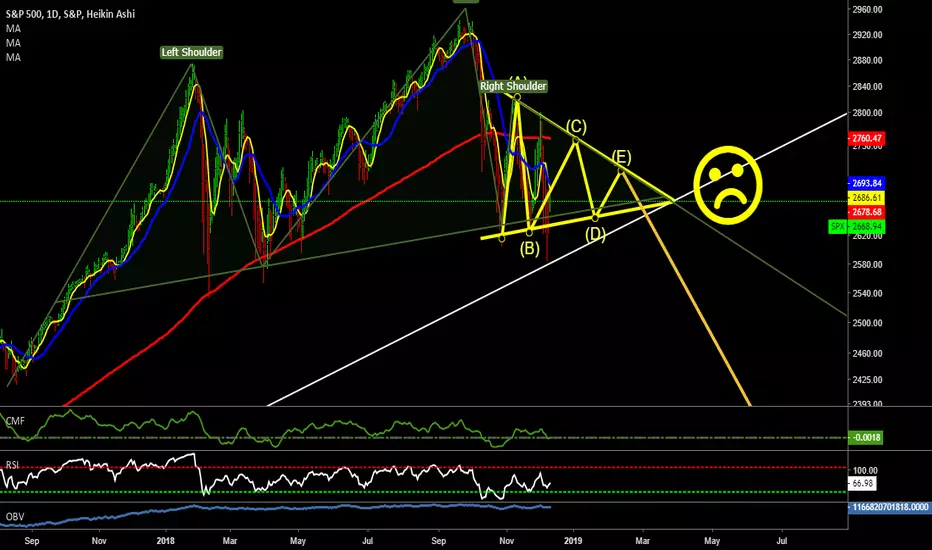Click the 2425.00 price axis tick
The width and height of the screenshot is (932, 550).
click(867, 379)
